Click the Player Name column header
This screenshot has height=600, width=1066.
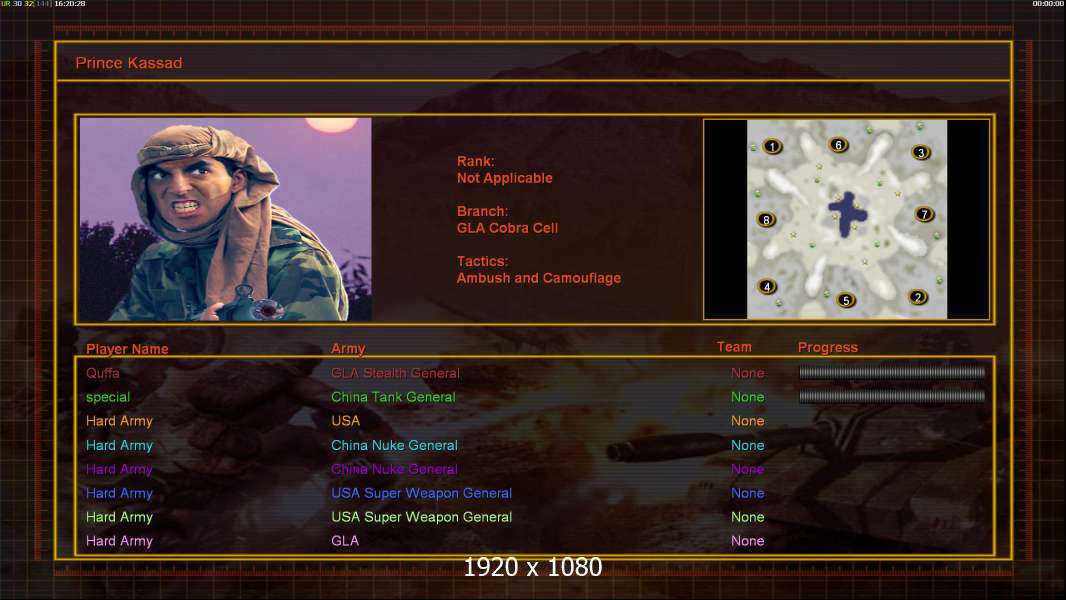tap(127, 349)
